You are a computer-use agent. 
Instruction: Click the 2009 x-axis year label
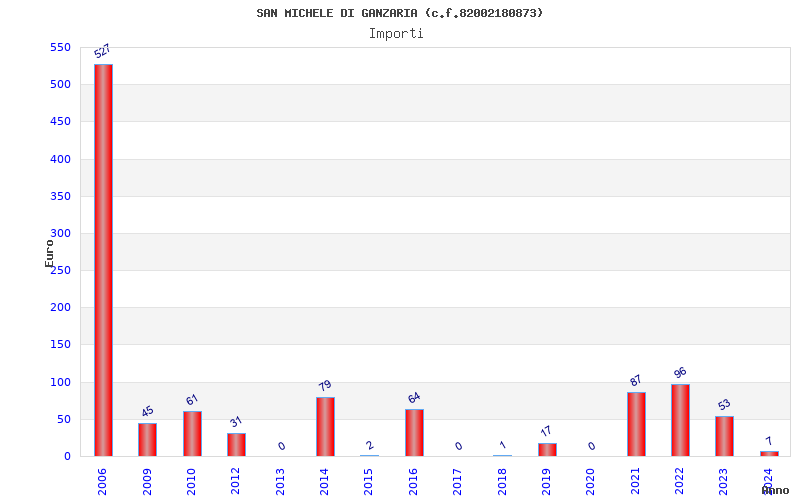pos(147,482)
